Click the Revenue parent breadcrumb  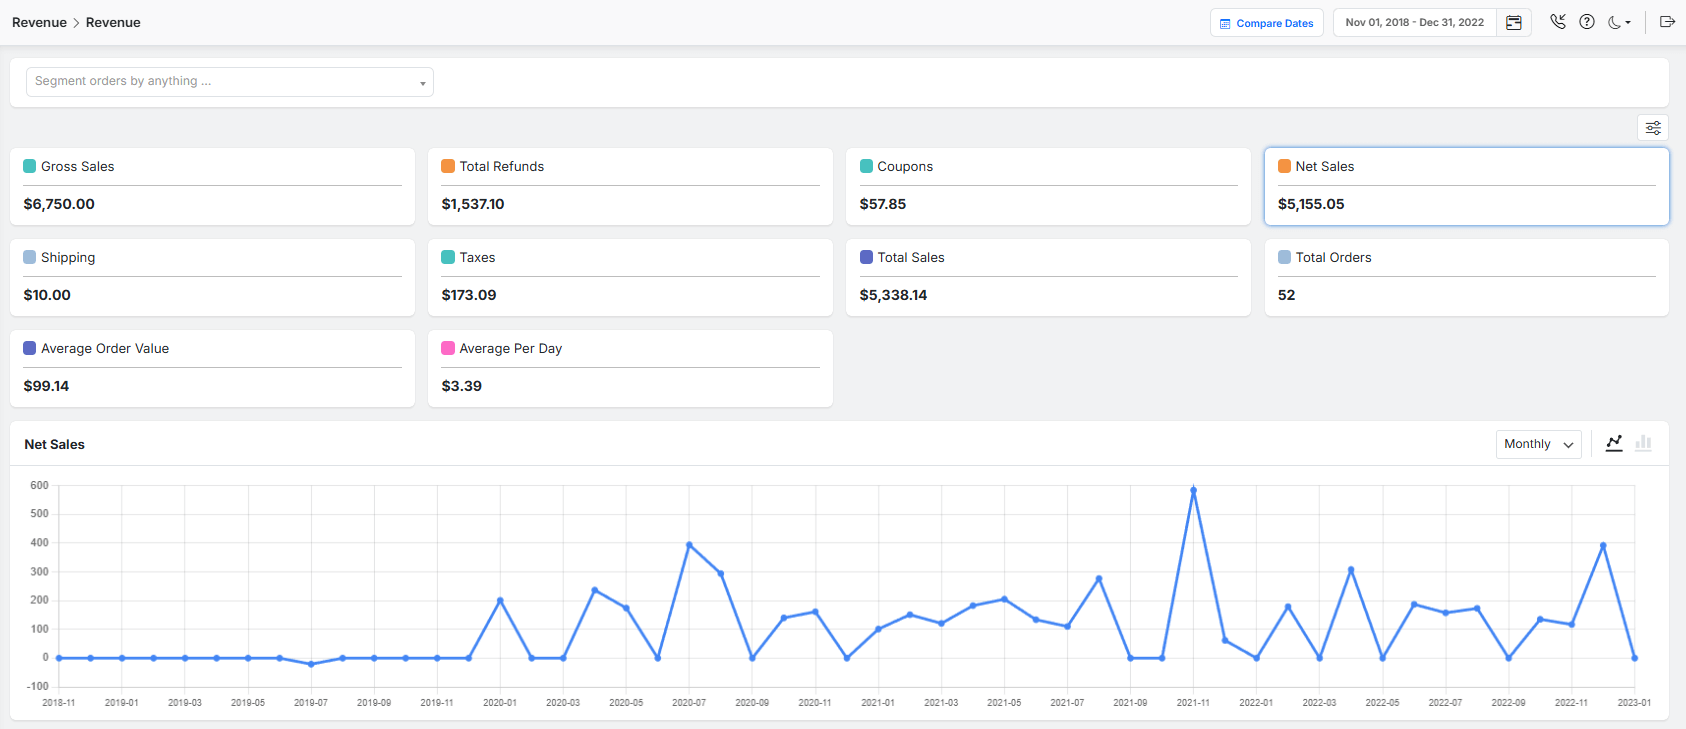39,23
